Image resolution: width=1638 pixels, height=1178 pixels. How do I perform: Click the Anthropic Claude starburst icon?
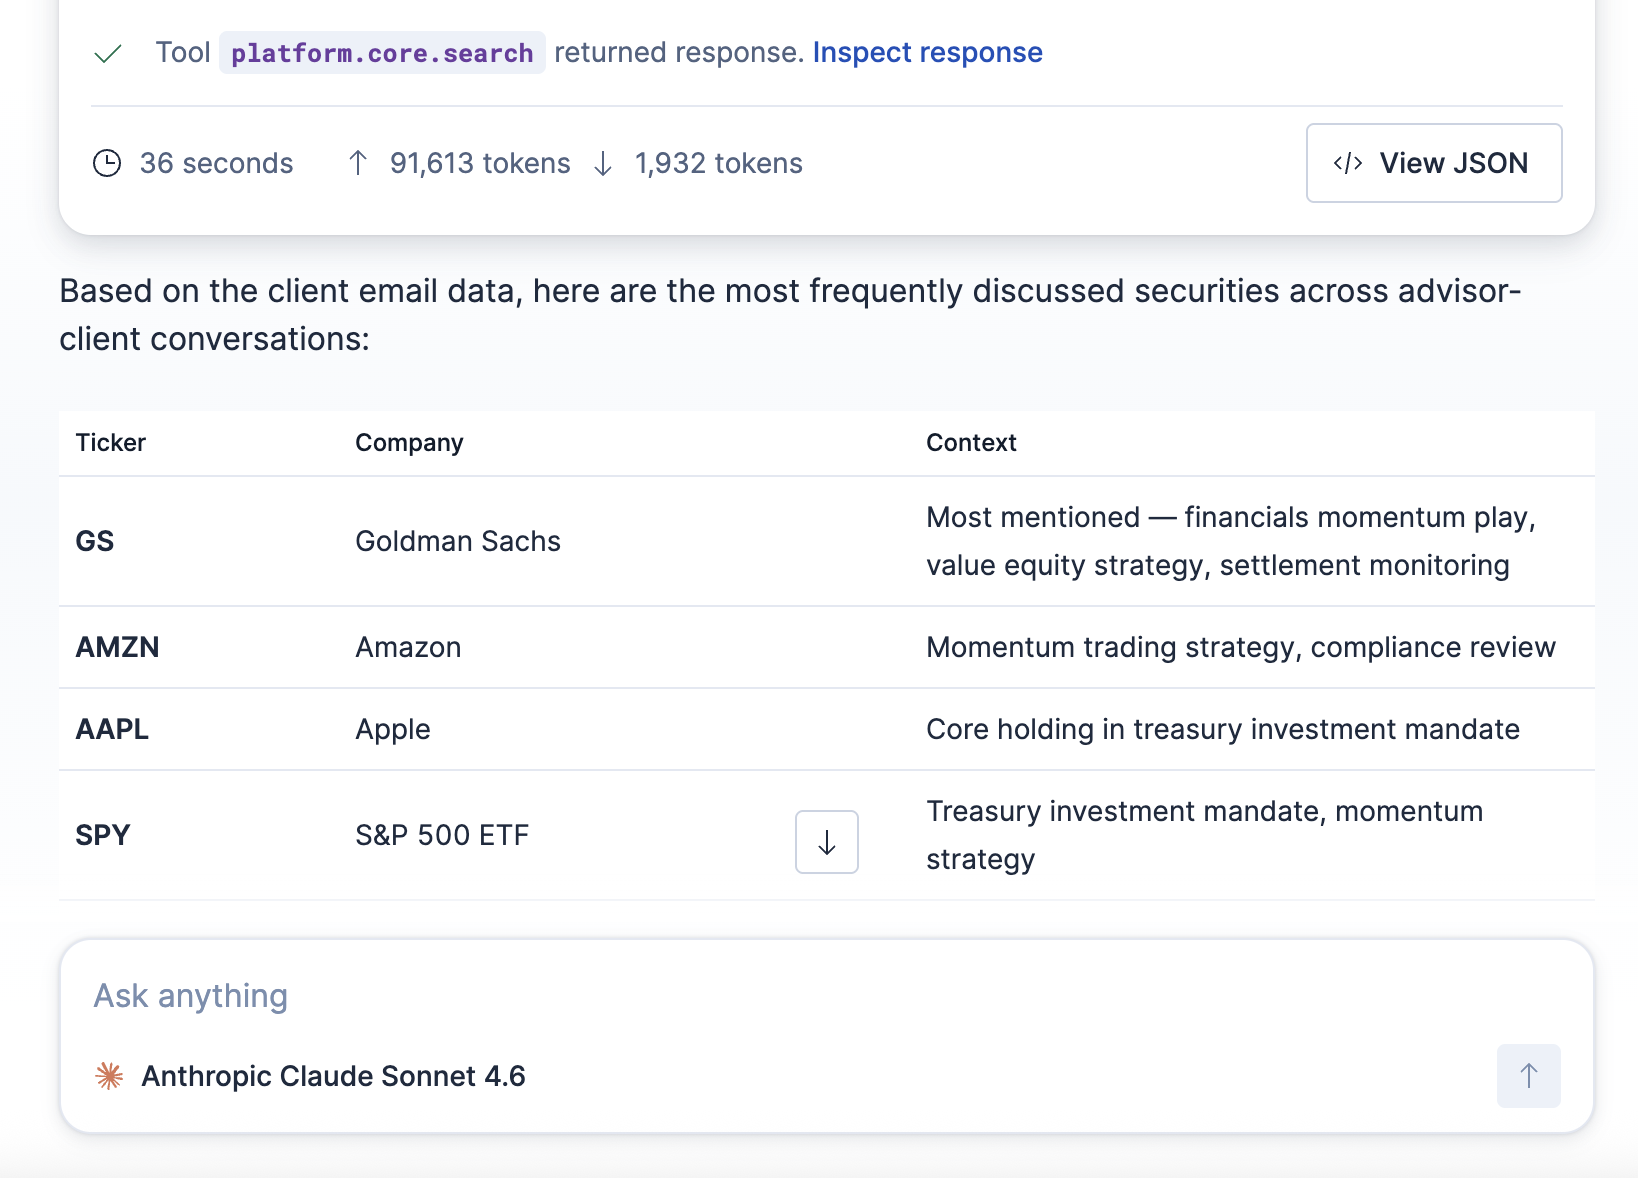coord(109,1076)
